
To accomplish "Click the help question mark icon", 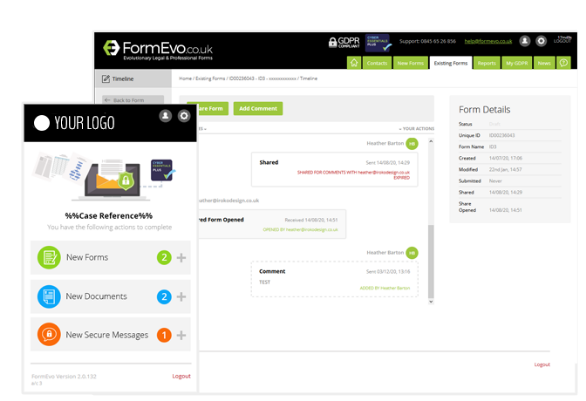I will point(564,63).
